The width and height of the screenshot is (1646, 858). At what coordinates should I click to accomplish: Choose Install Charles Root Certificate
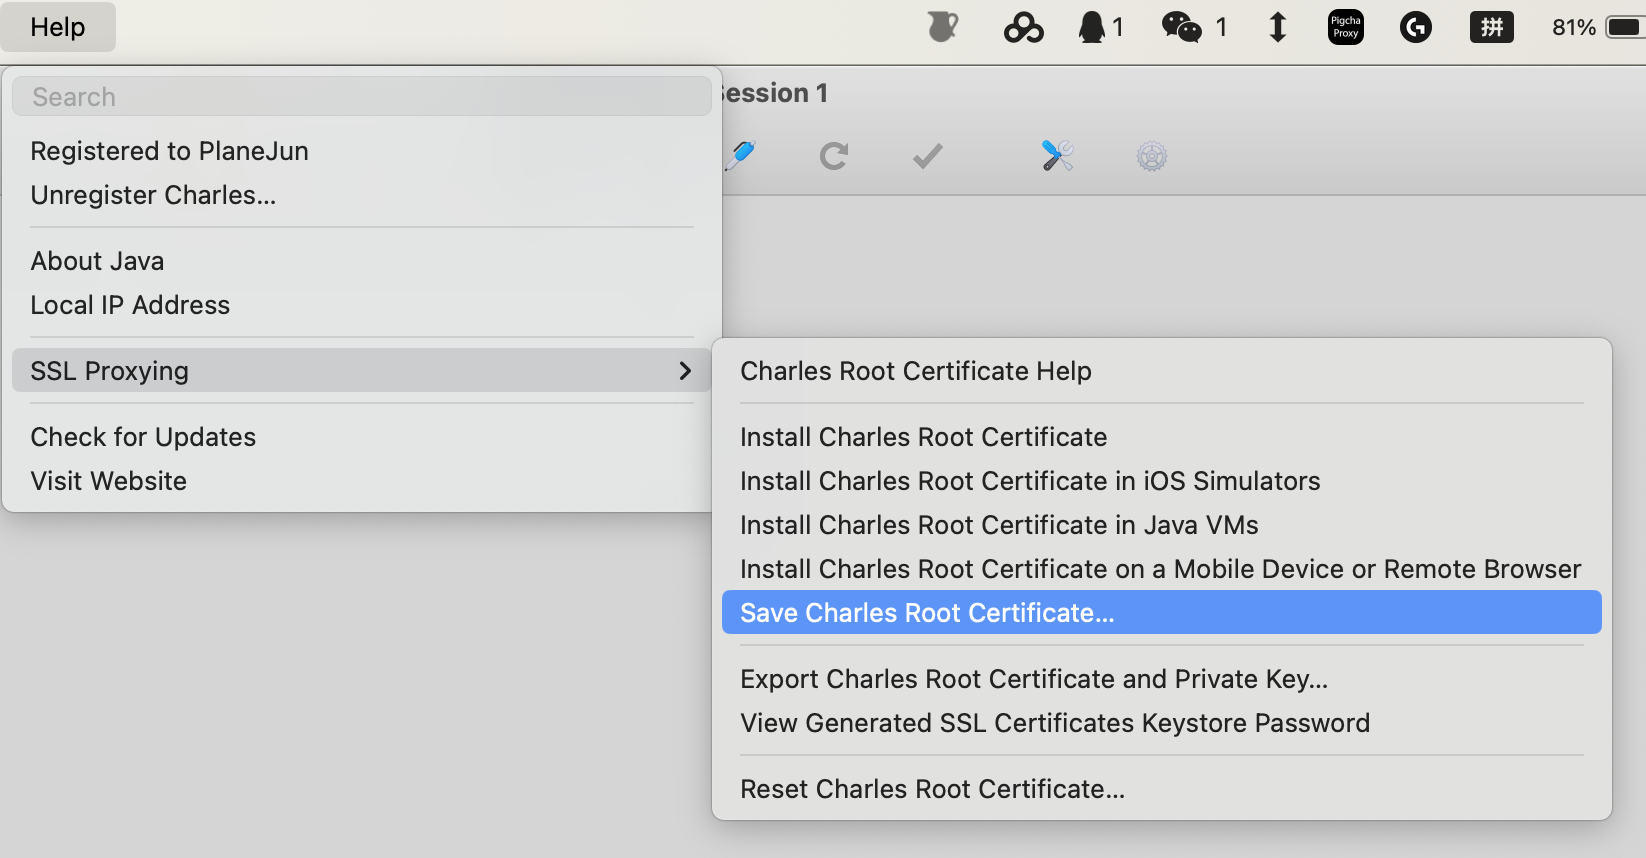[923, 437]
